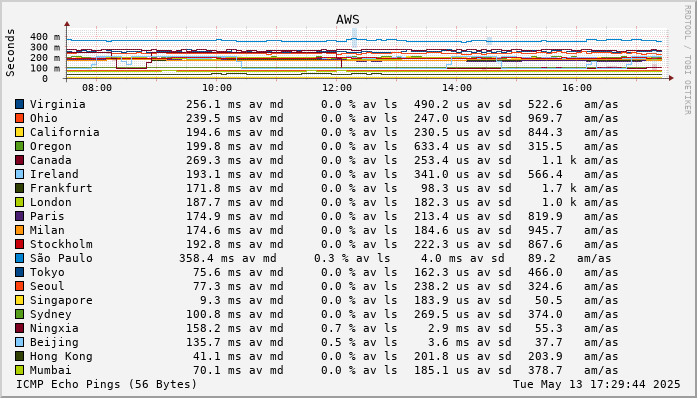
Task: Select the Paris legend label
Action: point(47,216)
